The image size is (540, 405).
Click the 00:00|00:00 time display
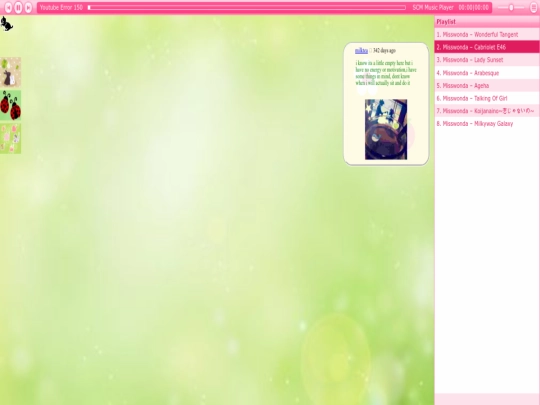tap(474, 8)
